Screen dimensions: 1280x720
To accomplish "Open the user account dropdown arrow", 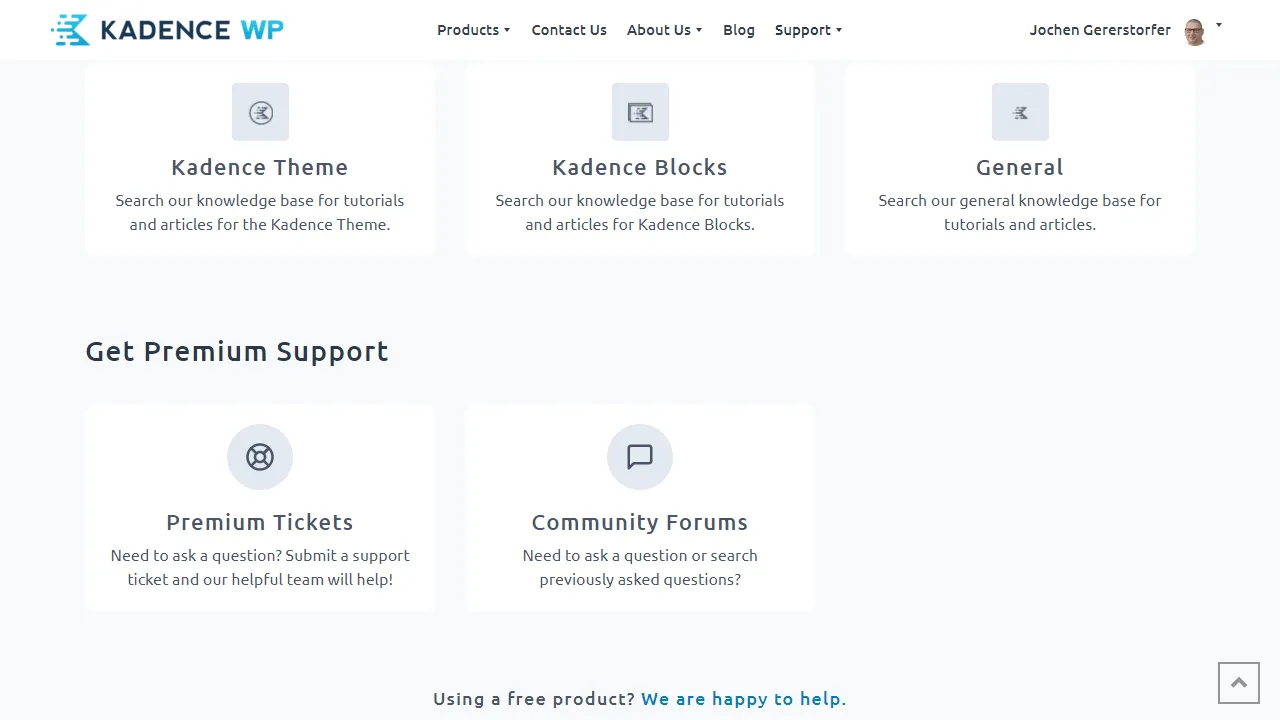I will click(1219, 25).
